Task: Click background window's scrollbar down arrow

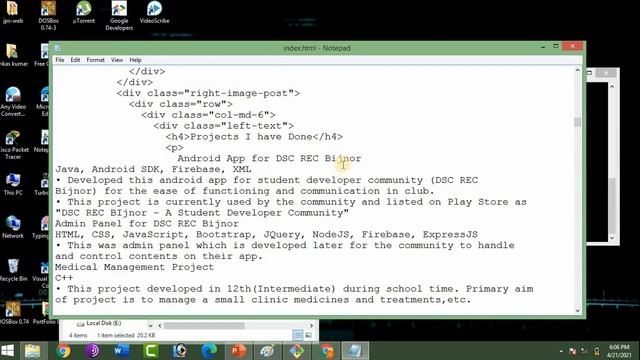Action: tap(611, 238)
